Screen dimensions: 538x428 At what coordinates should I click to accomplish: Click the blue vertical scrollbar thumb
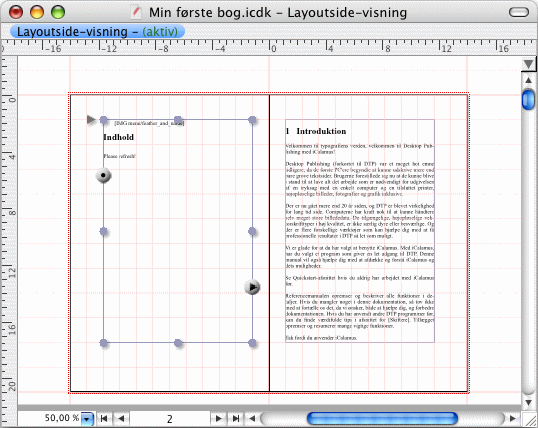click(x=528, y=100)
